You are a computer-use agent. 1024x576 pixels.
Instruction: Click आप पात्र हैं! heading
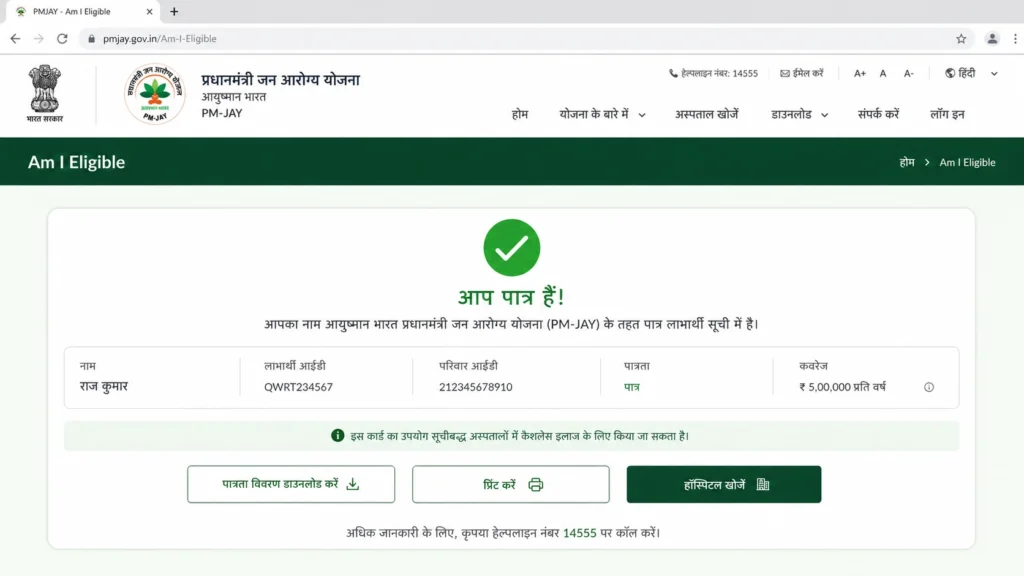click(511, 297)
